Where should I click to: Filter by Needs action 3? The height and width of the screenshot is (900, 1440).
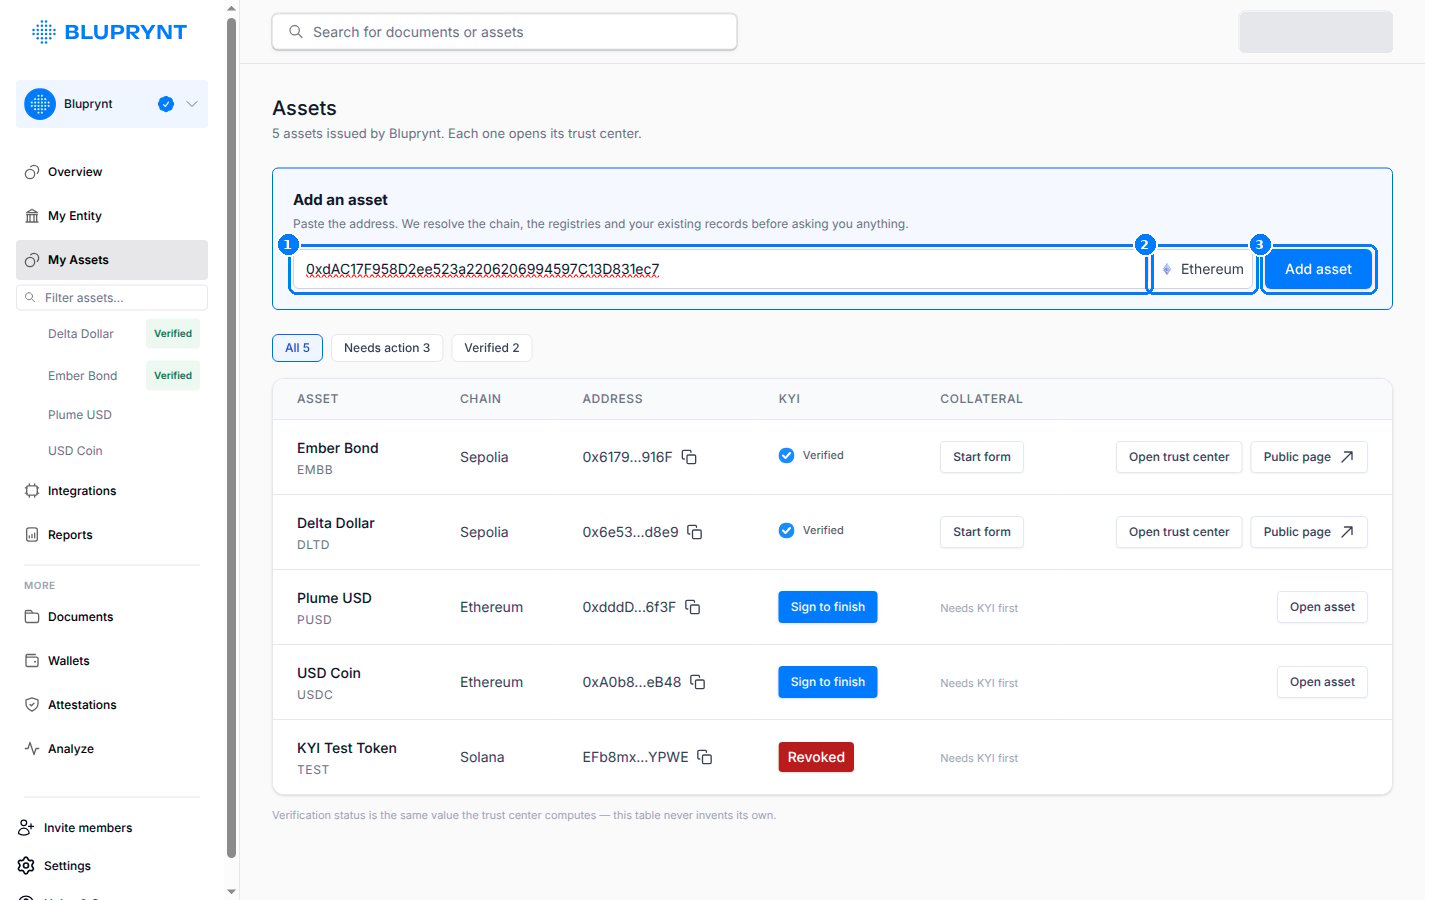tap(387, 348)
